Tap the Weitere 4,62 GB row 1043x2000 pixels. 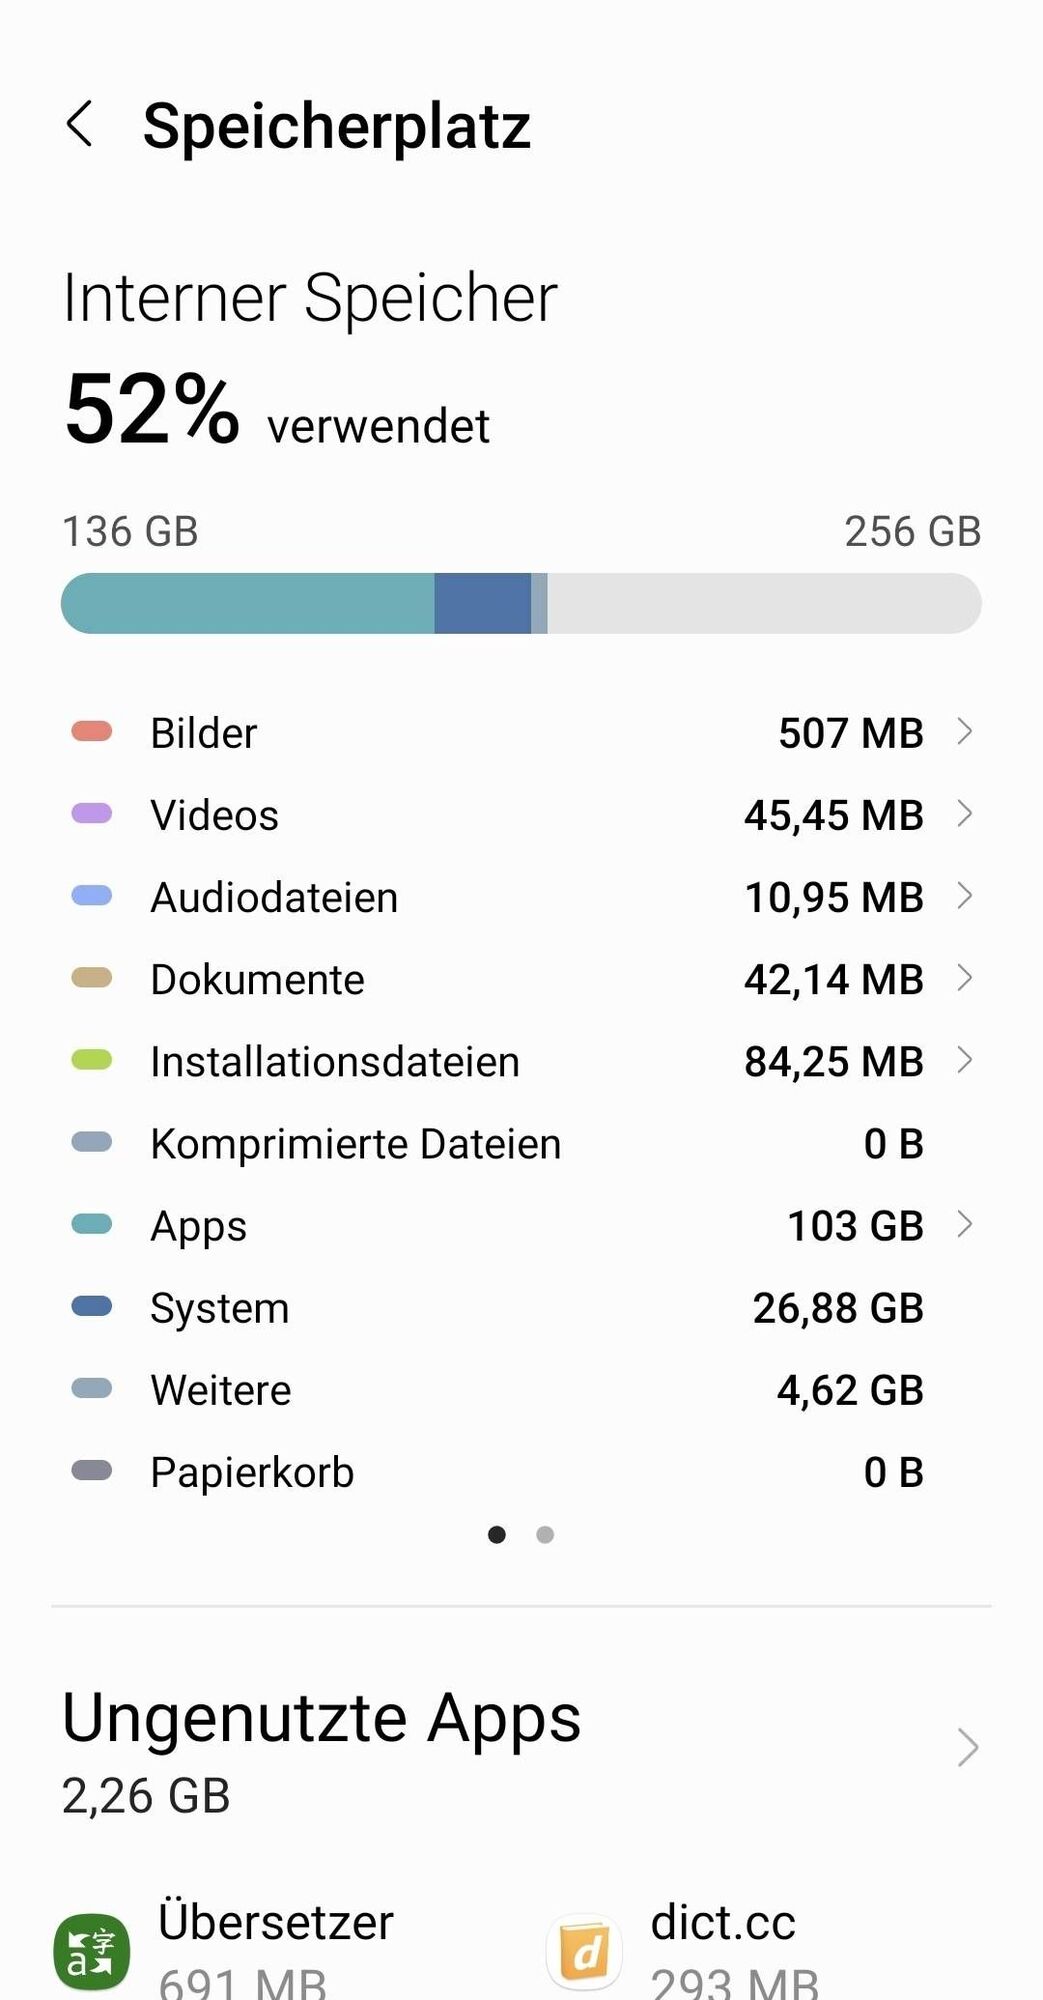tap(521, 1390)
